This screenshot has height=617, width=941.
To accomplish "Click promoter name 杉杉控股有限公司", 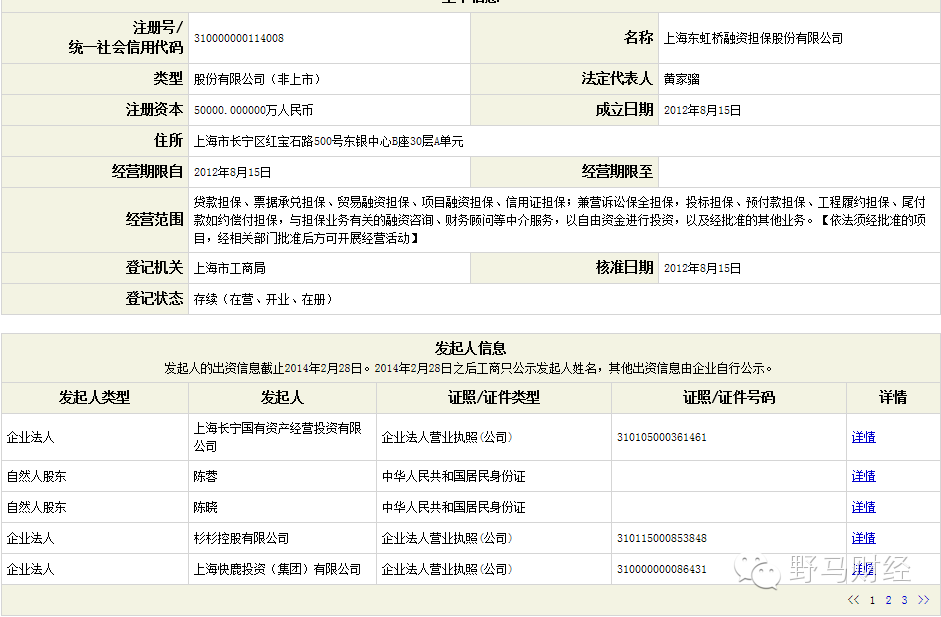I will click(x=241, y=539).
